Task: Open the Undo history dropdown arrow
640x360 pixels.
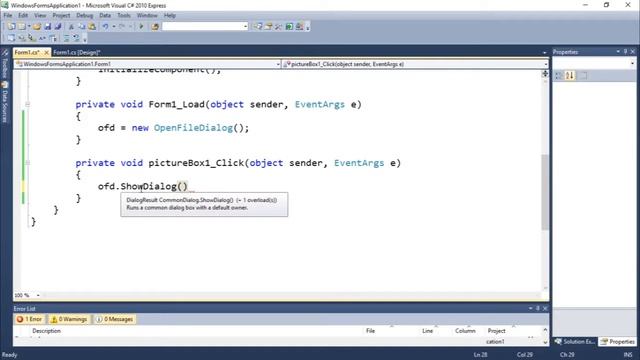Action: pyautogui.click(x=113, y=27)
